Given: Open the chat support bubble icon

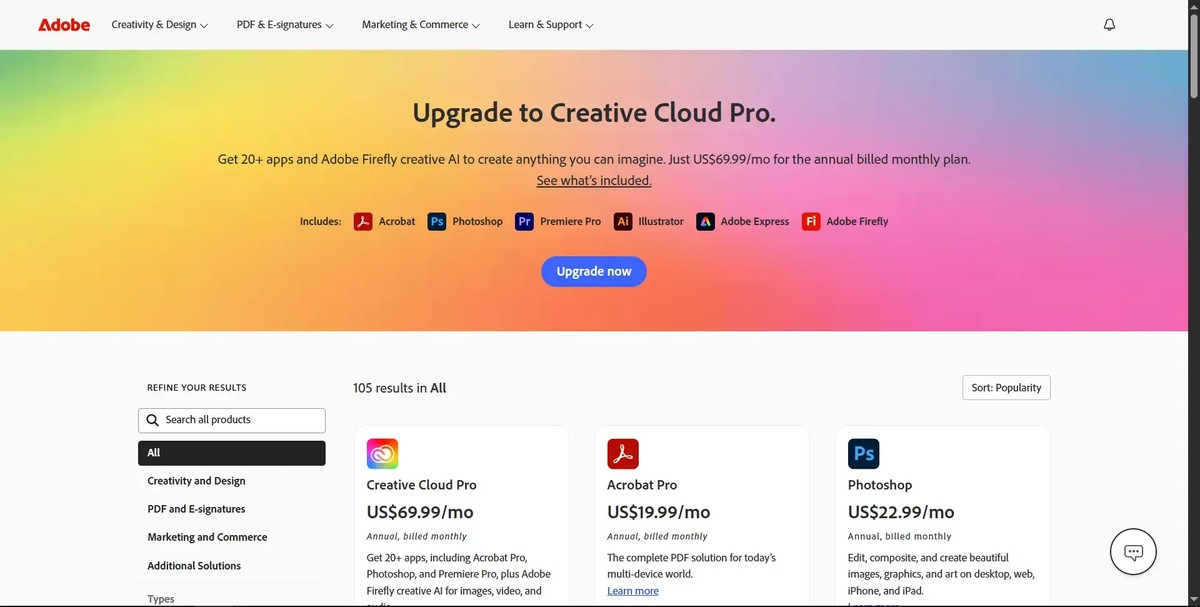Looking at the screenshot, I should 1133,552.
